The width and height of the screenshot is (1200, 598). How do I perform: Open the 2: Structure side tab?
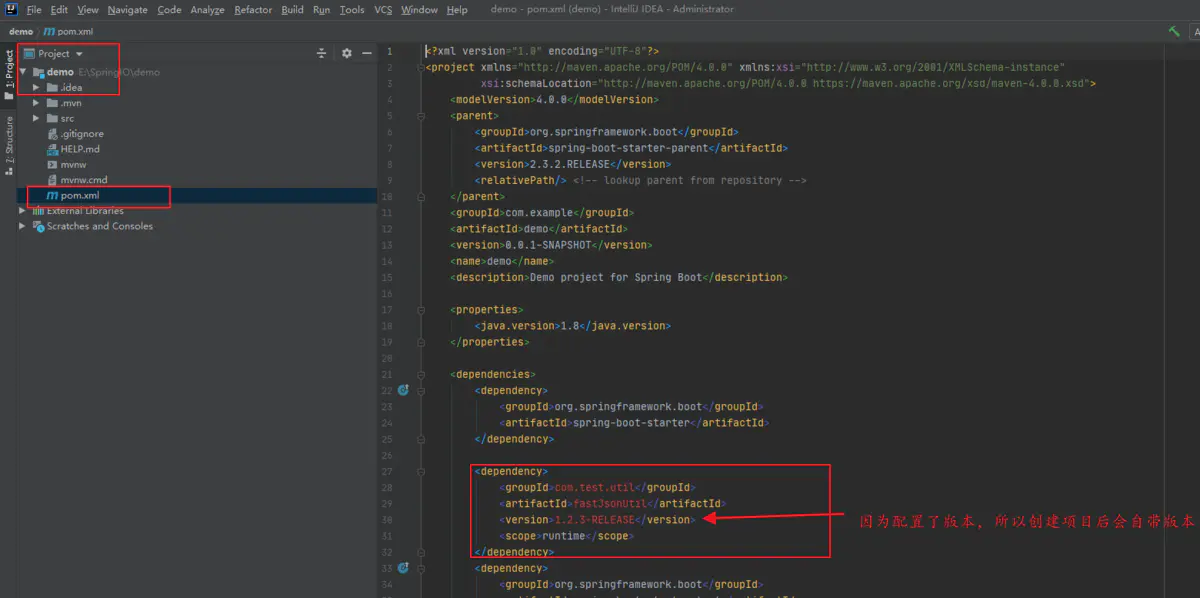[x=9, y=146]
